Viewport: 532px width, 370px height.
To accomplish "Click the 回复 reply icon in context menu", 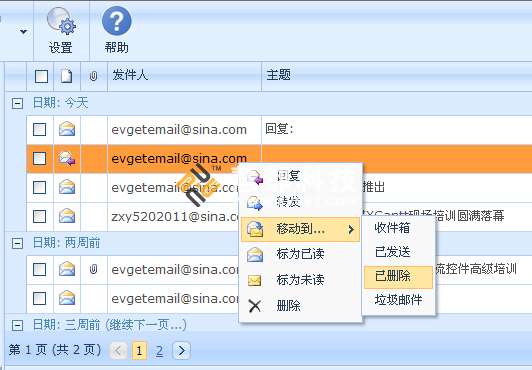I will tap(255, 177).
